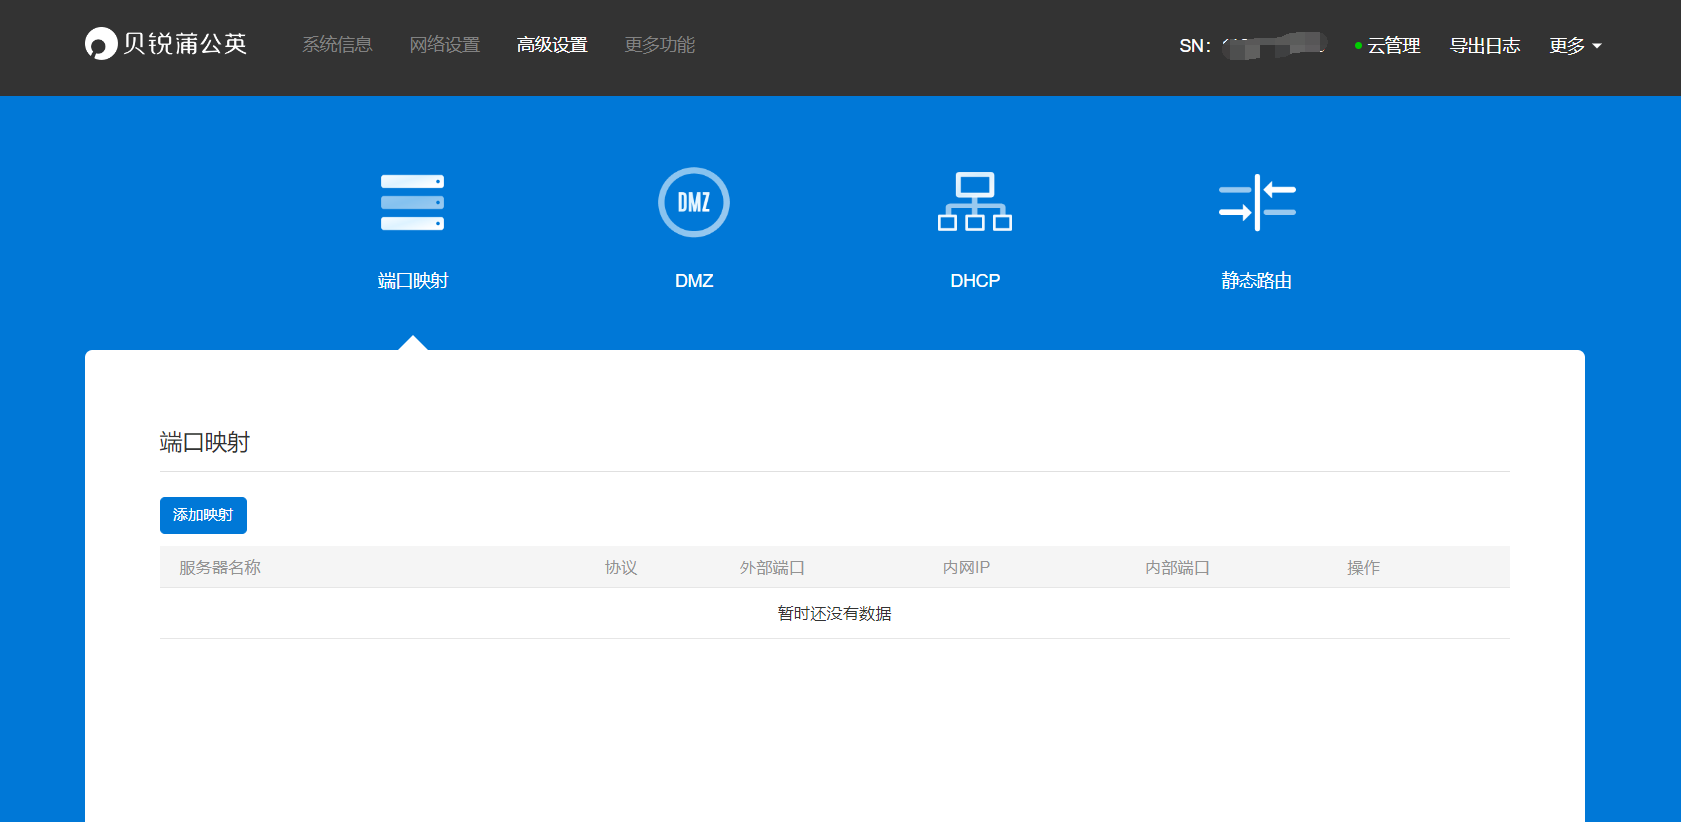Click the 暂时还没有数据 empty message
This screenshot has width=1681, height=822.
point(835,614)
